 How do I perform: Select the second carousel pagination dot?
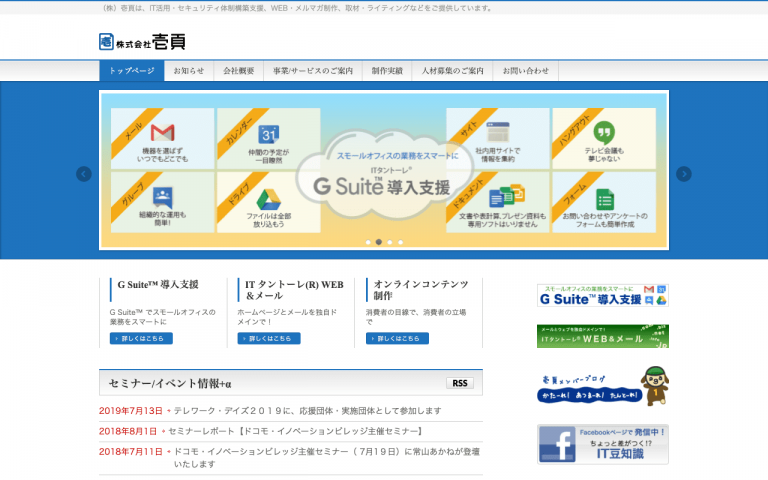(379, 242)
